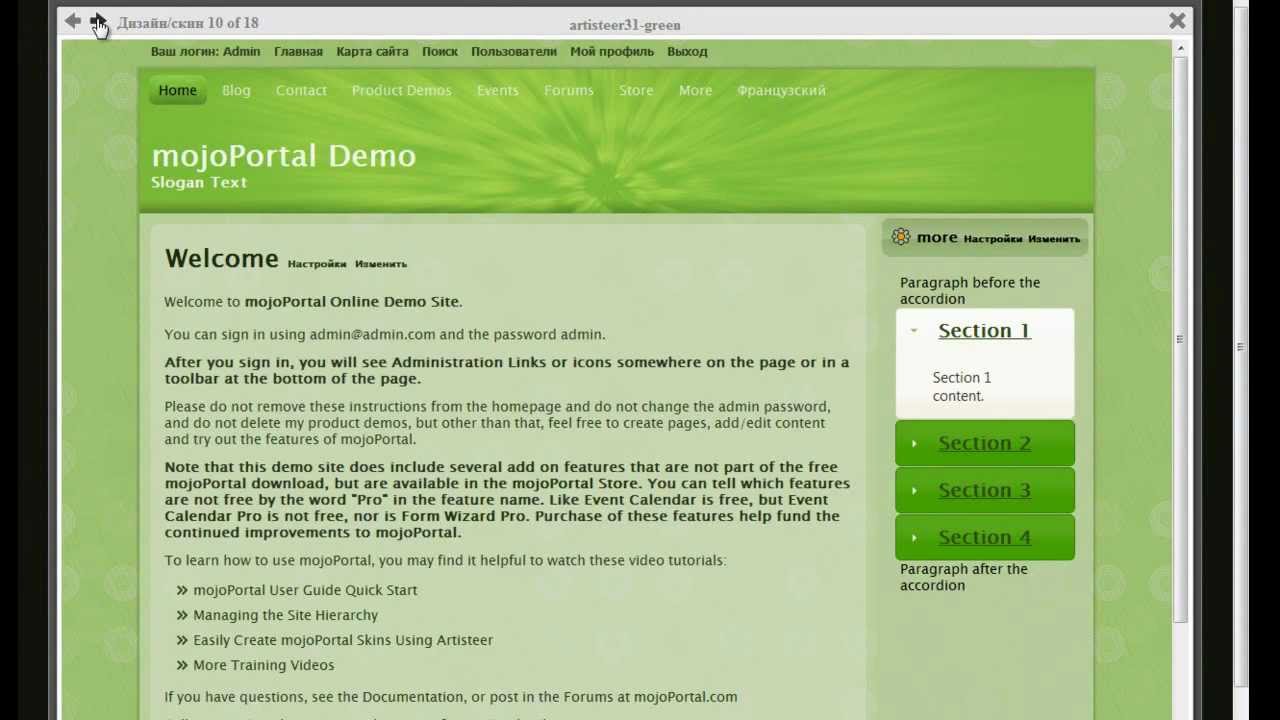Click the inner preview vertical scrollbar
1280x720 pixels.
click(1181, 339)
